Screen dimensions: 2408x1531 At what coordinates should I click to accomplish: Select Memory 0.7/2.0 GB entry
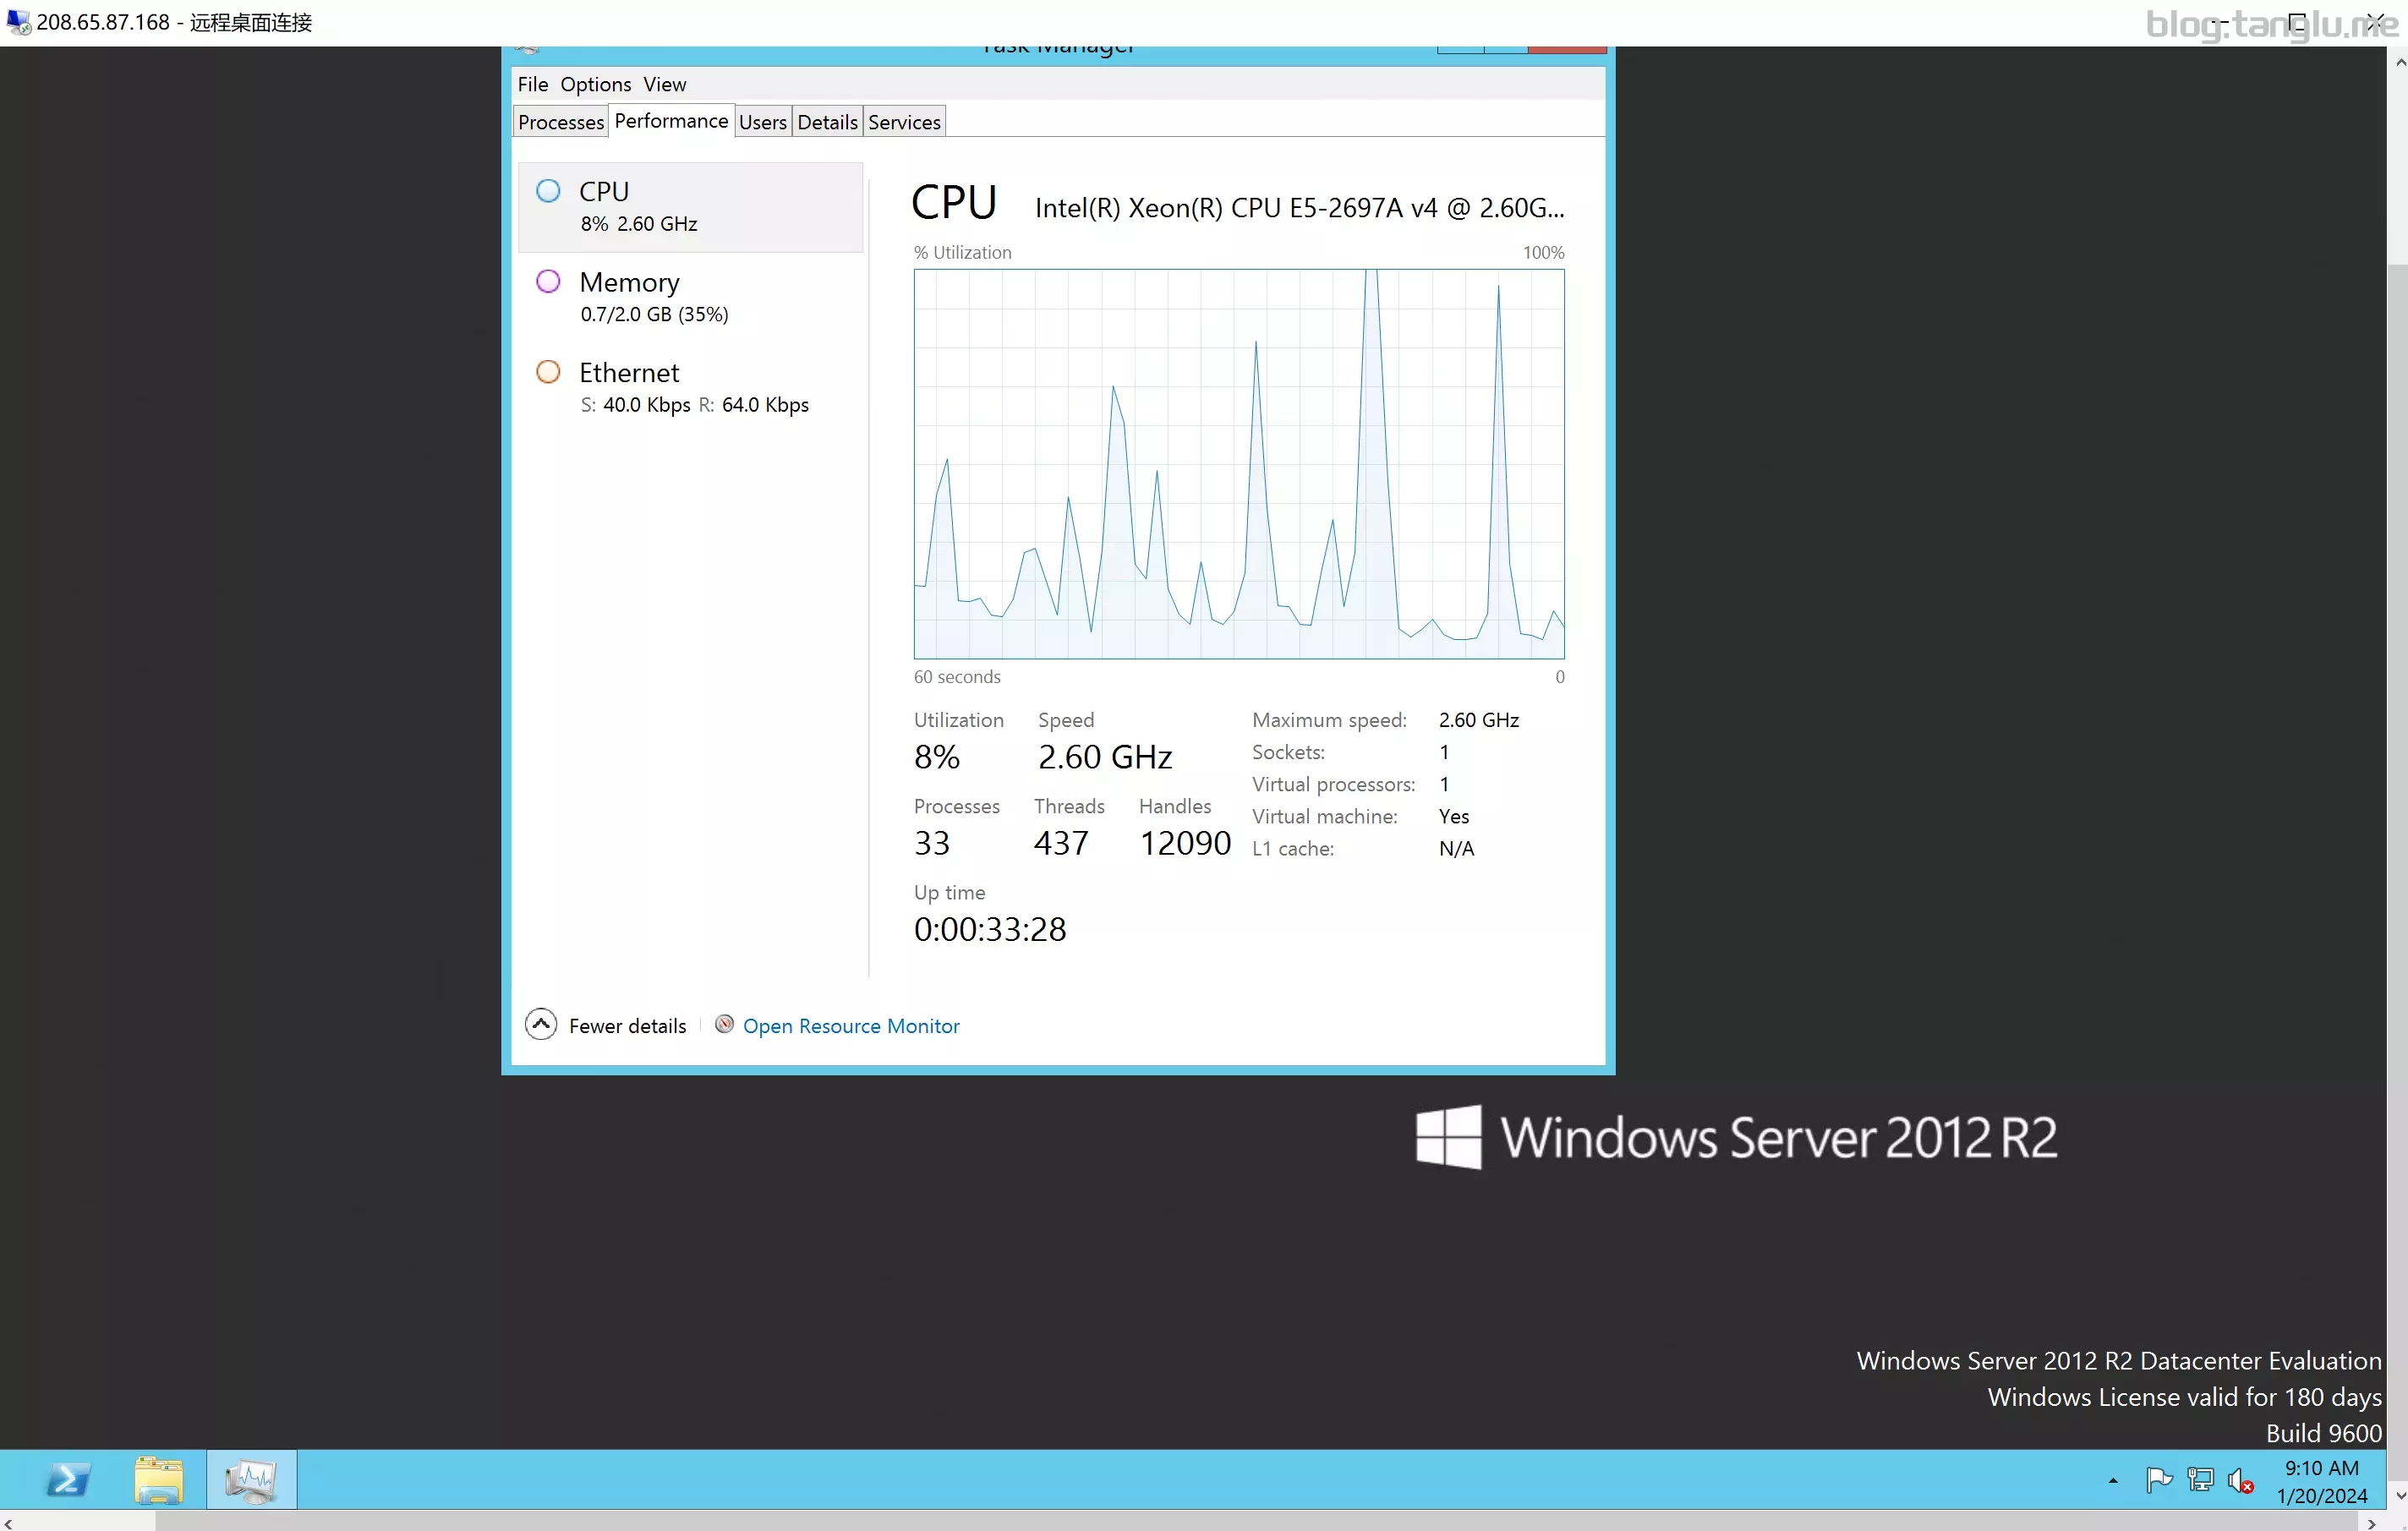(x=690, y=297)
